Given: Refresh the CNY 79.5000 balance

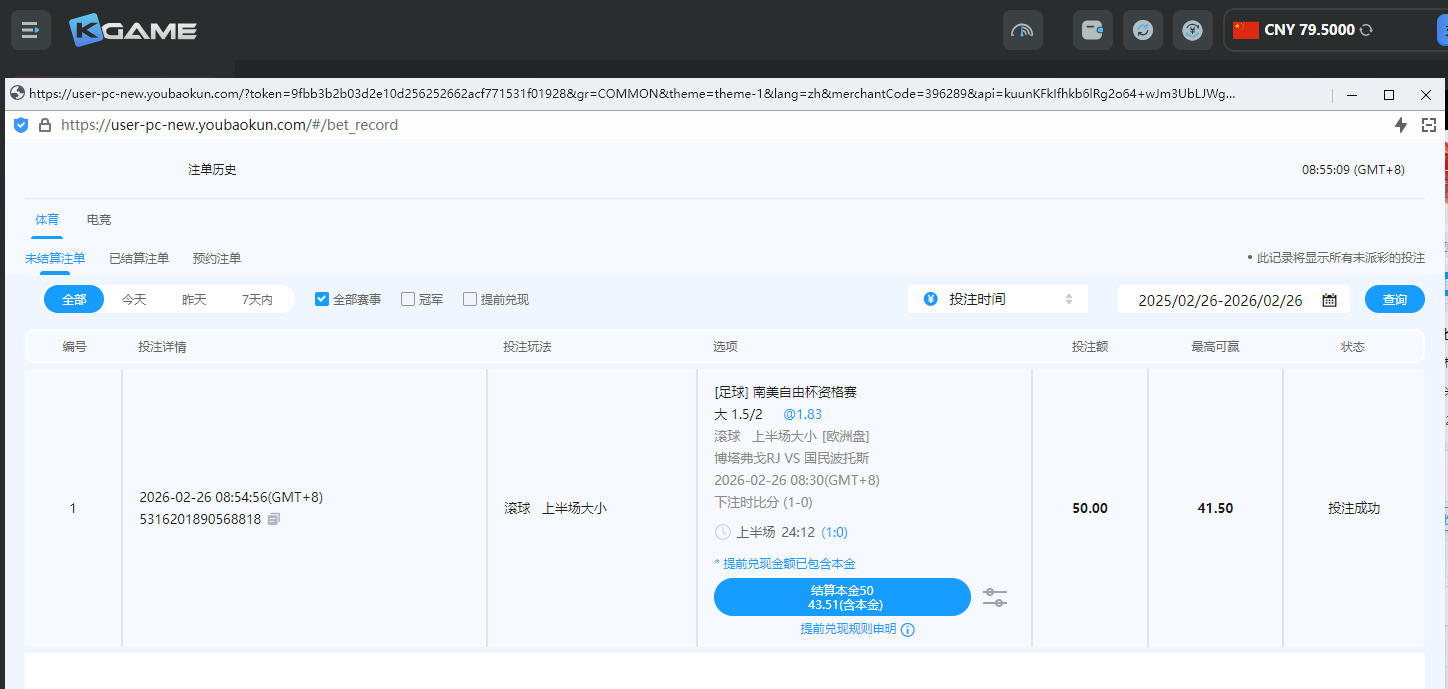Looking at the screenshot, I should pos(1366,30).
